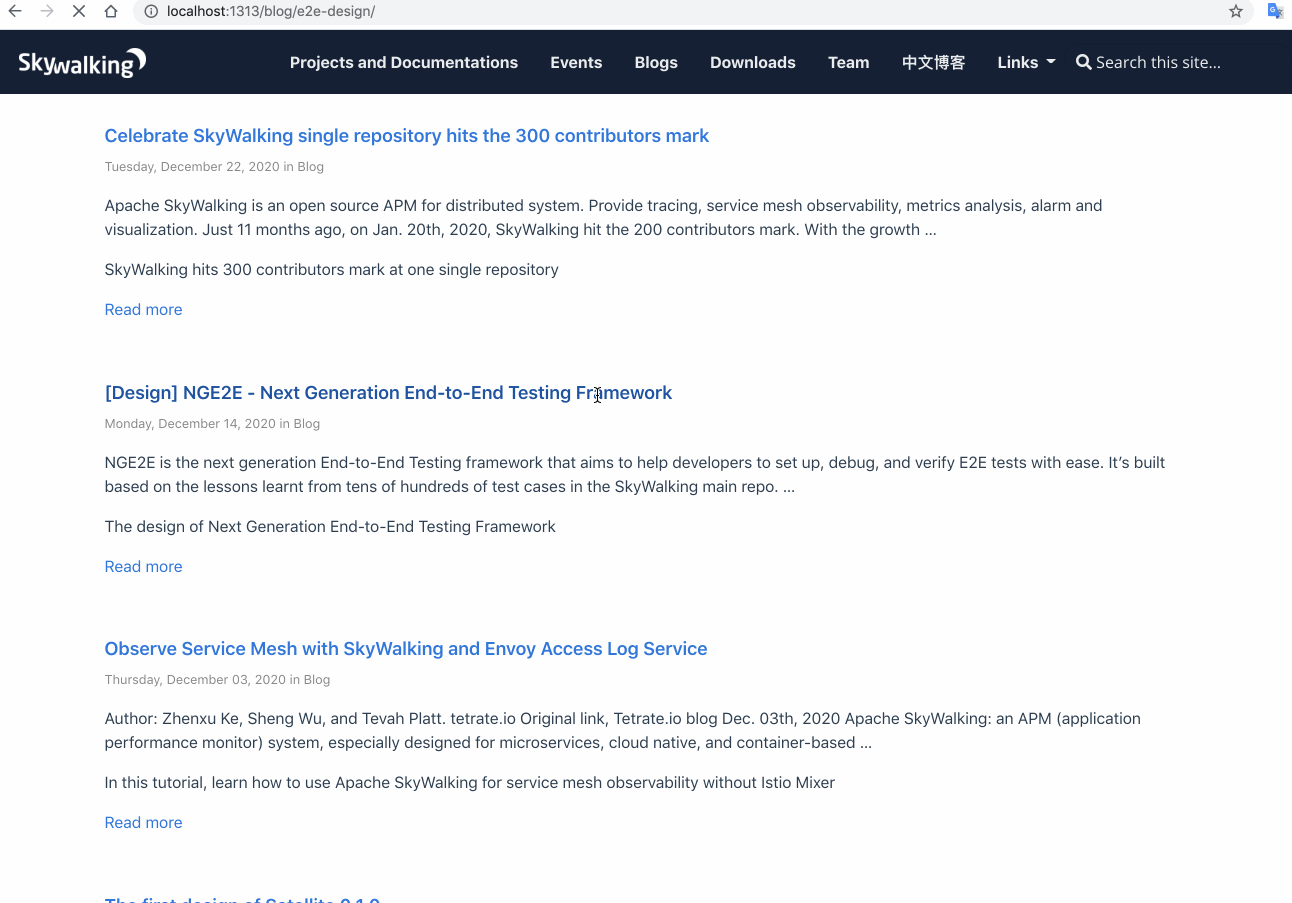Click Blog category next to December 22 date
Screen dimensions: 1292x903
310,167
